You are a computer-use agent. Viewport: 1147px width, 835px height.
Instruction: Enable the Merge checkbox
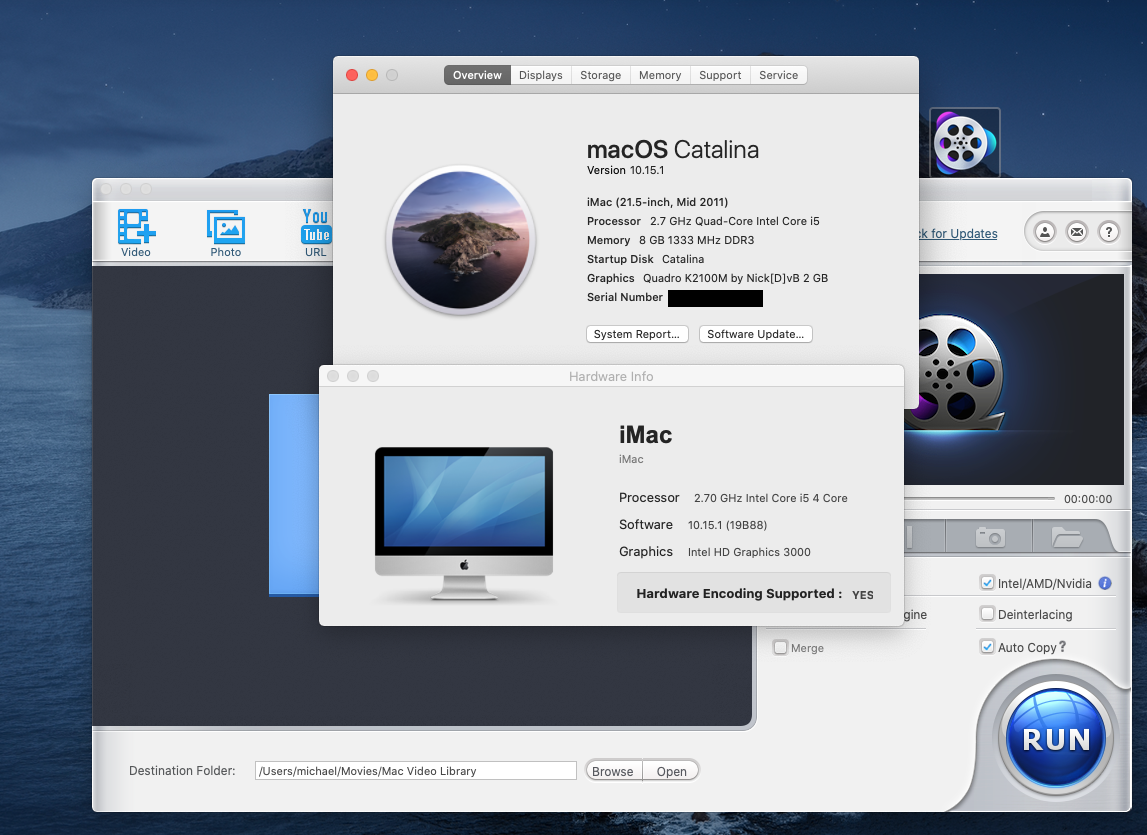click(781, 648)
